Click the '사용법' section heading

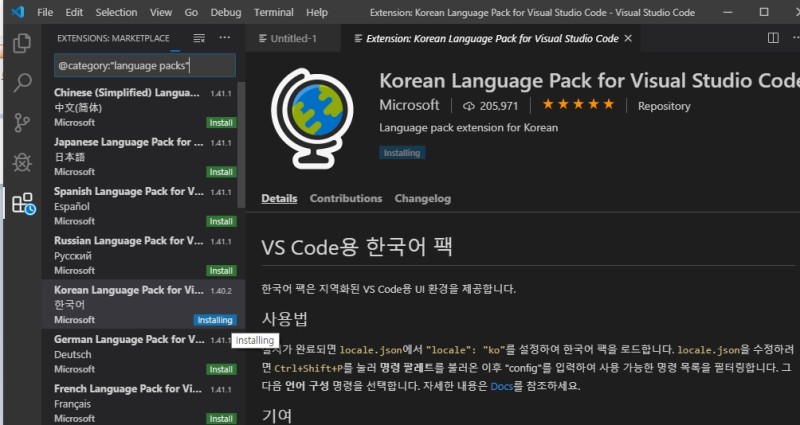tap(285, 319)
